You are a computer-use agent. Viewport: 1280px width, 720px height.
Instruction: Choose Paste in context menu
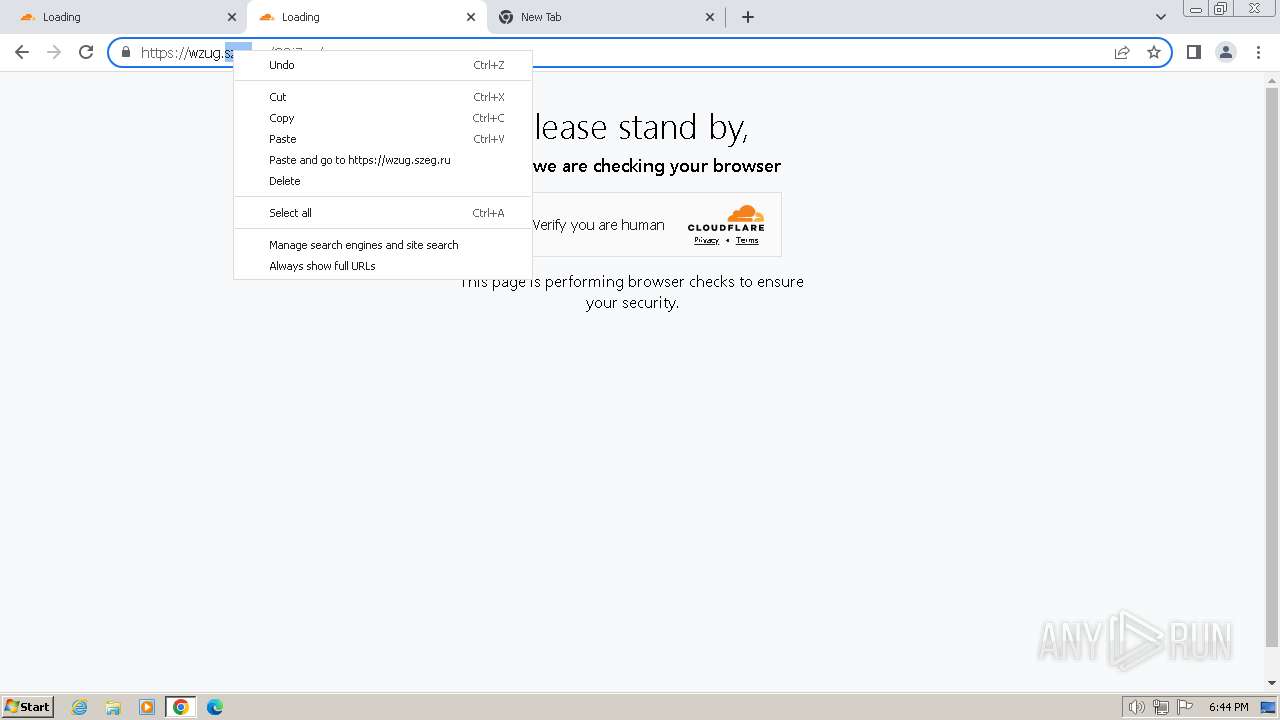coord(383,139)
